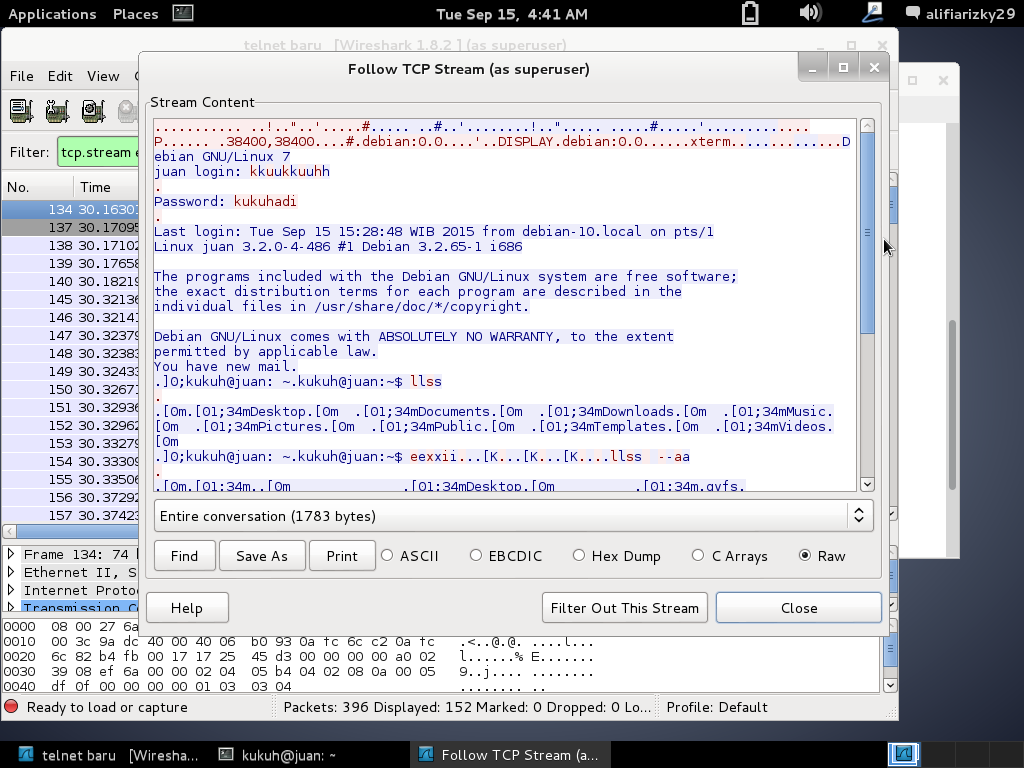This screenshot has width=1024, height=768.
Task: Click the red capture status icon in status bar
Action: (x=11, y=707)
